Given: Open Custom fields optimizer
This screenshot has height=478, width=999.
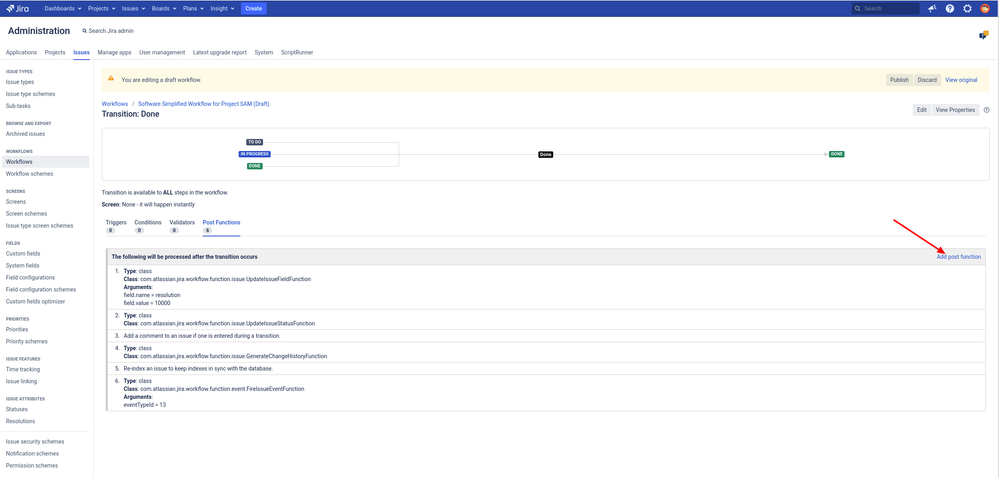Looking at the screenshot, I should (x=35, y=301).
